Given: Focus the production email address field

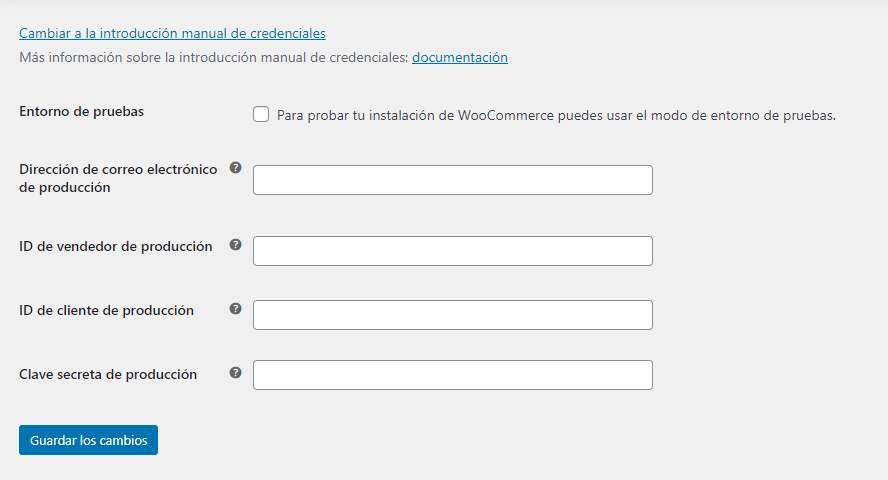Looking at the screenshot, I should point(452,180).
